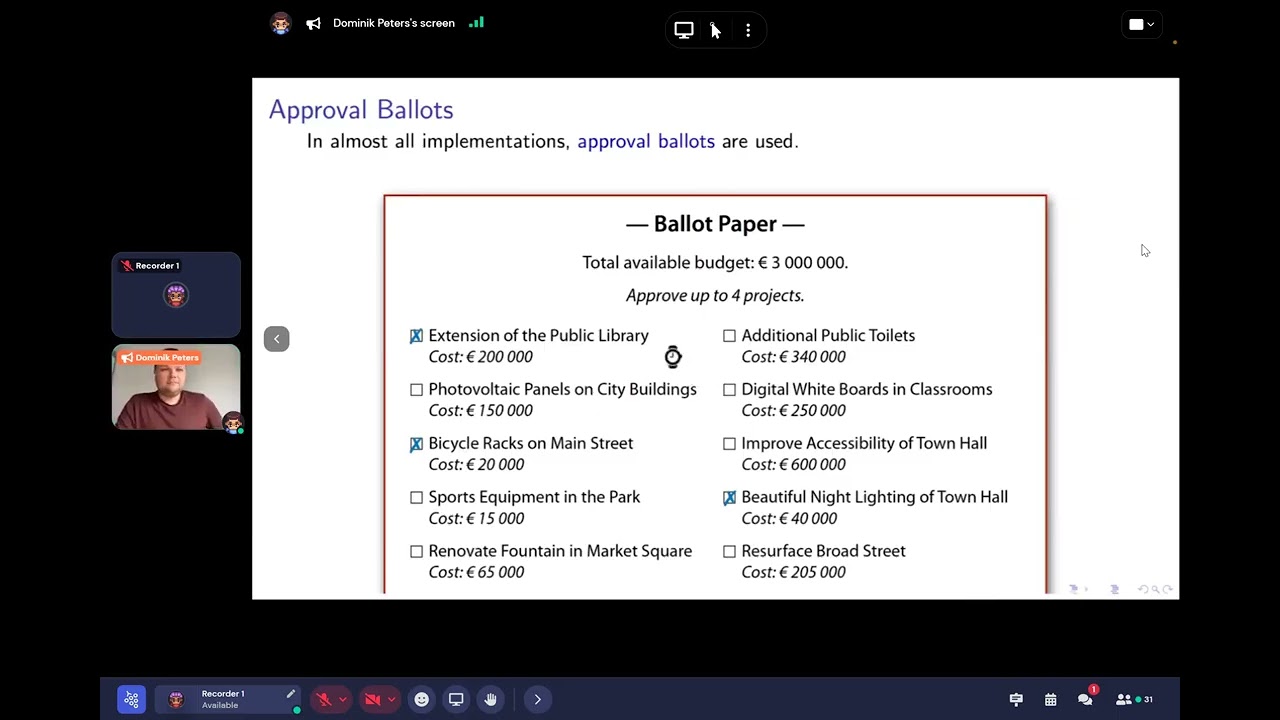Click 'Cost: € 15 000' under Sports Equipment

pos(476,519)
